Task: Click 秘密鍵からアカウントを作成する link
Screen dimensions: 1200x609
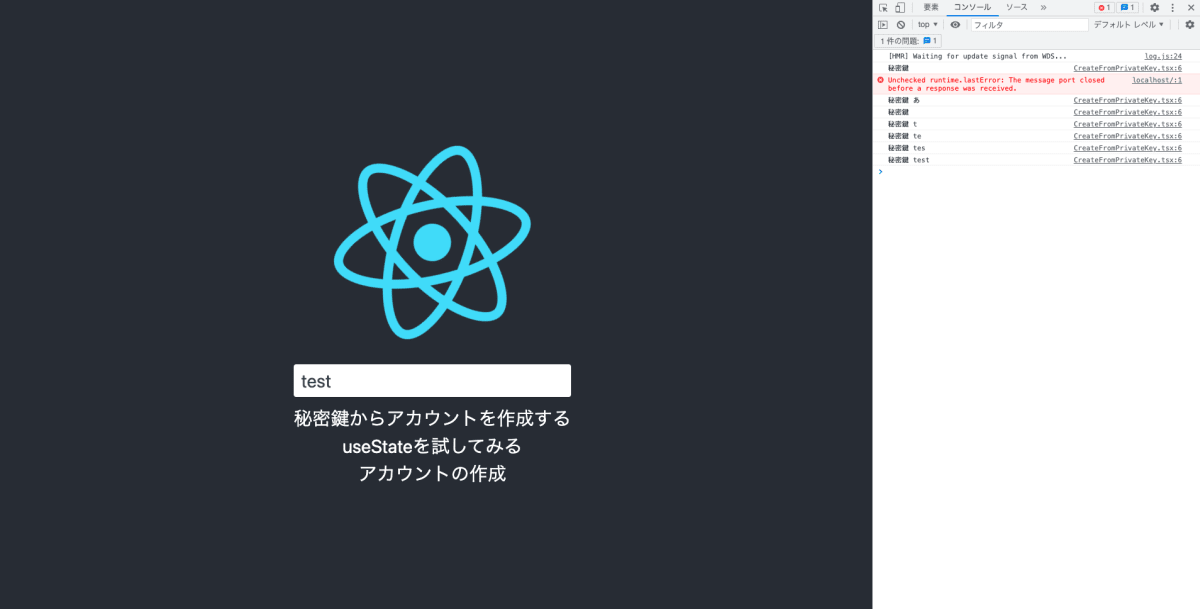Action: tap(432, 418)
